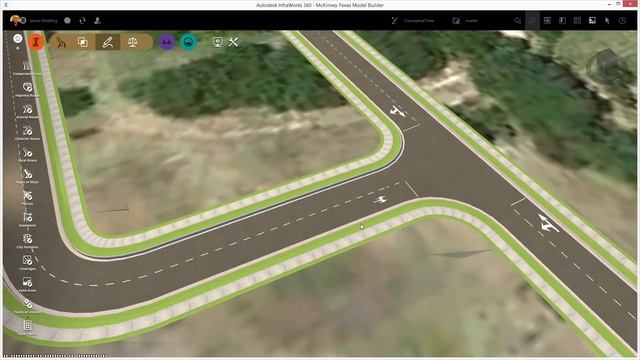640x360 pixels.
Task: Select the Easements tool
Action: coord(27,220)
